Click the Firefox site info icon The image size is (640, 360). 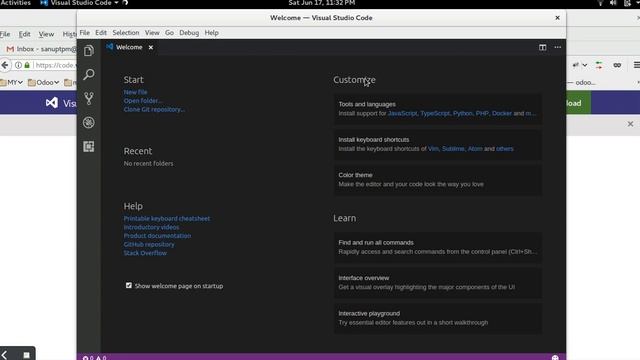coord(18,65)
